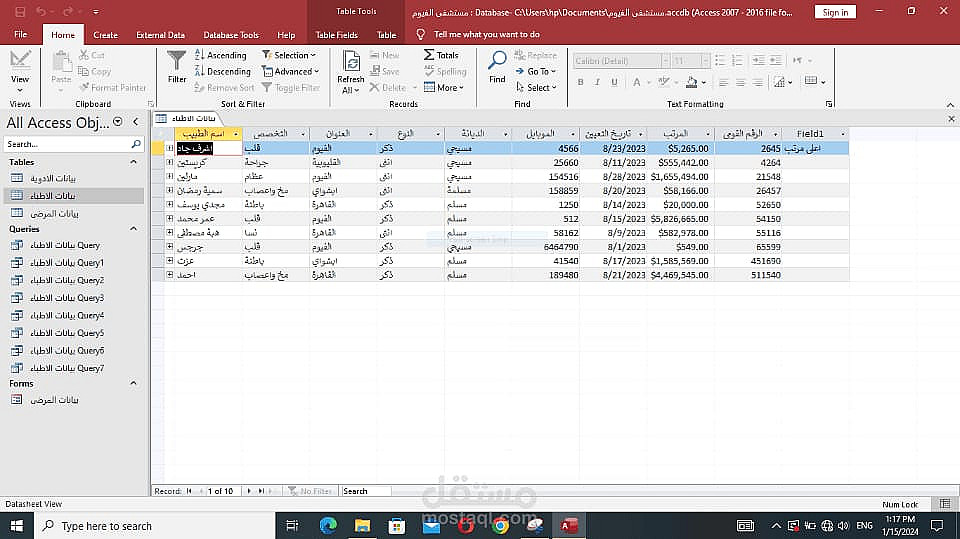This screenshot has height=539, width=960.
Task: Click cell with value 511540
Action: pos(748,275)
